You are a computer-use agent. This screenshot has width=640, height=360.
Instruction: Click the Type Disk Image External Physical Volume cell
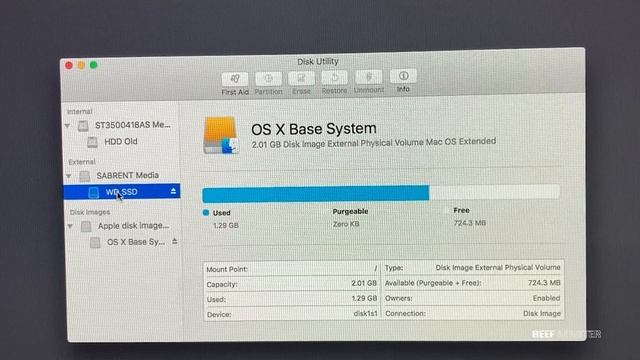473,268
